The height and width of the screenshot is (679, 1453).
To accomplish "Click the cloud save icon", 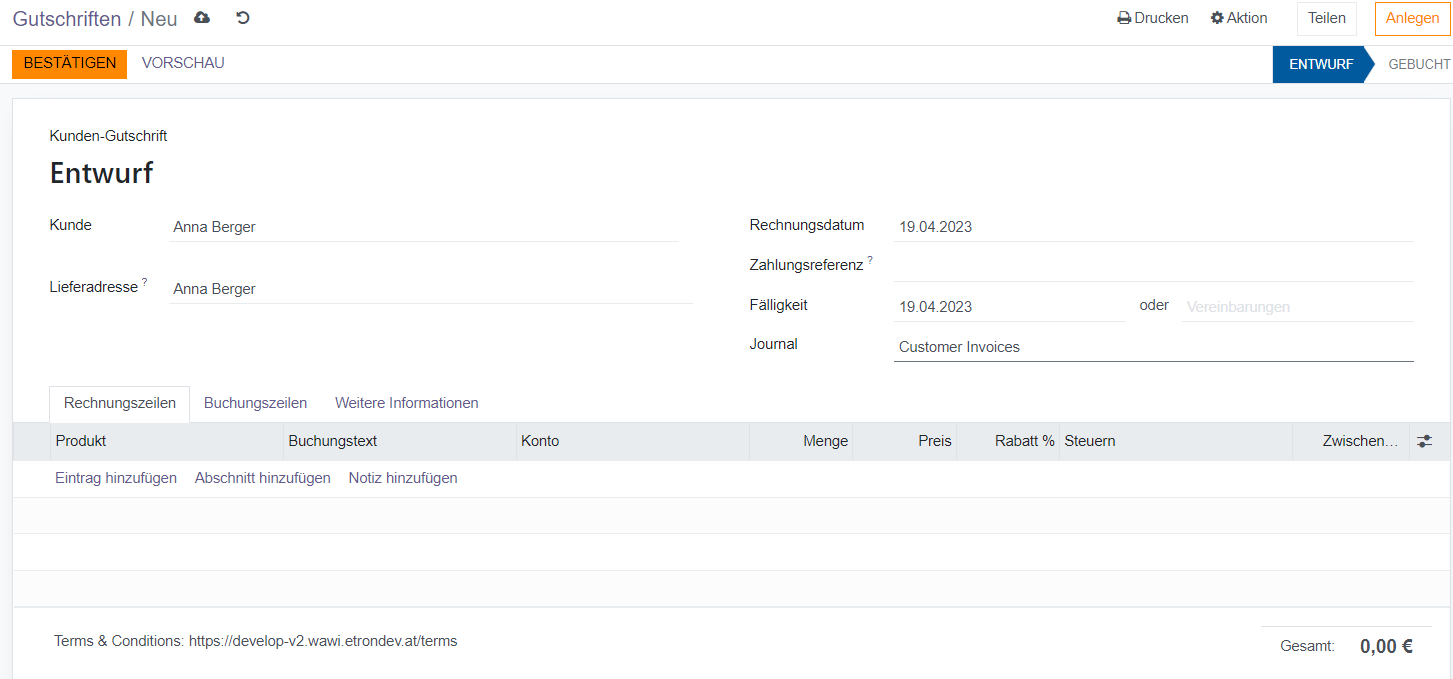I will point(202,18).
